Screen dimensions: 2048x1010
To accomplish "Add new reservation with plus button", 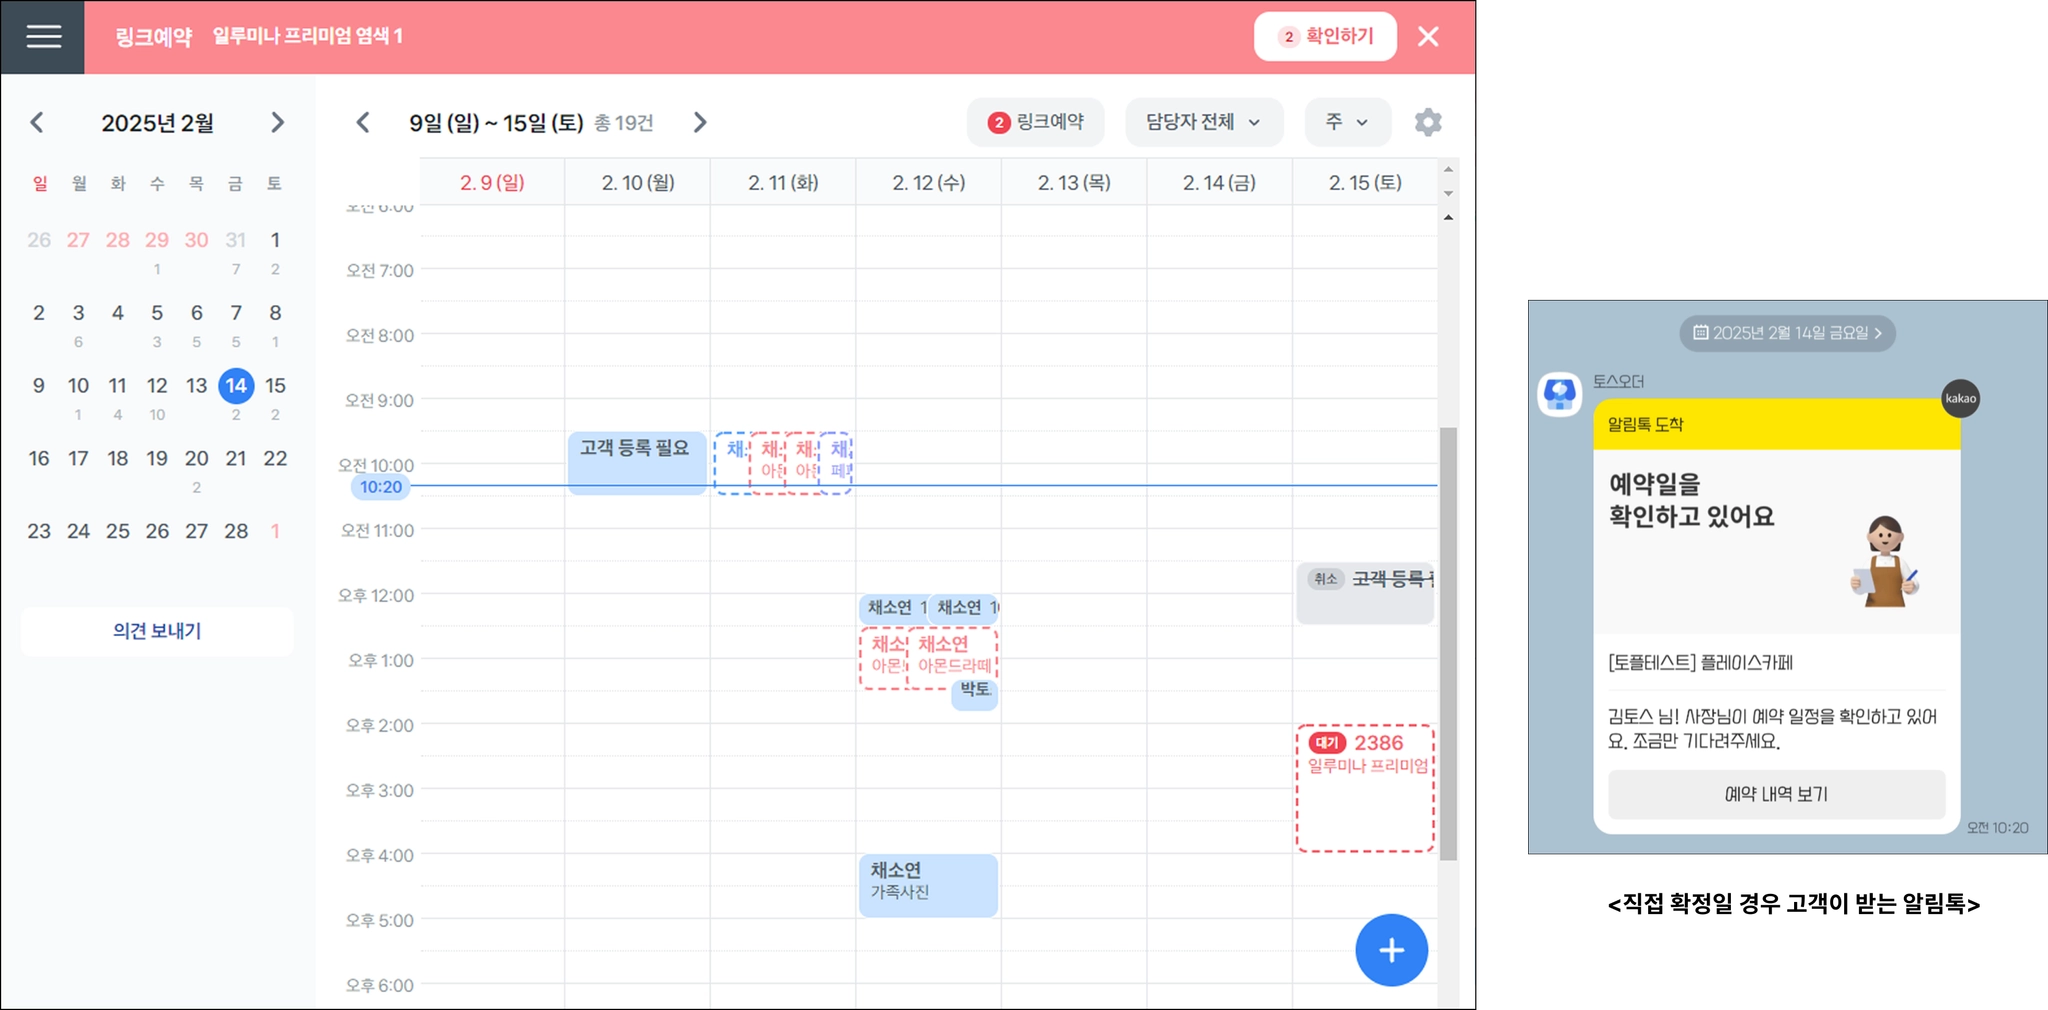I will (x=1391, y=950).
